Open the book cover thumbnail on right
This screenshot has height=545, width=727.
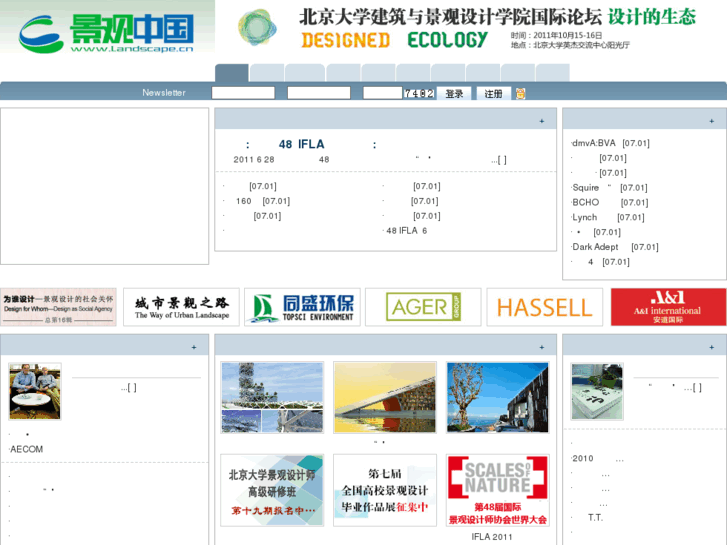coord(597,391)
